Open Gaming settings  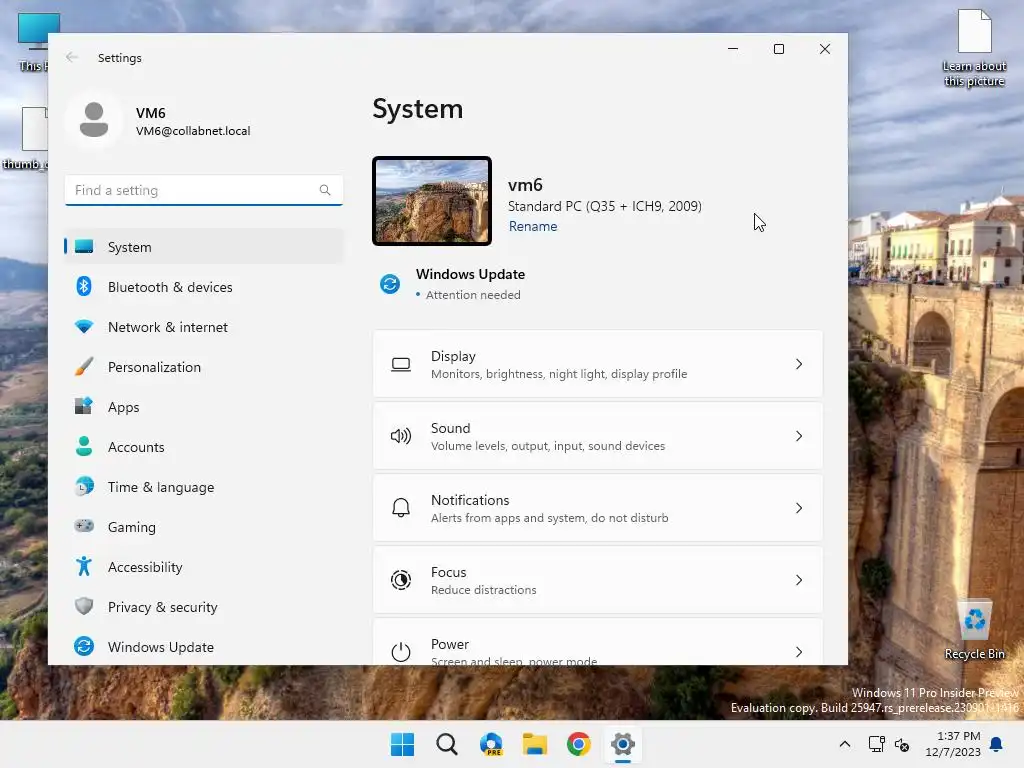[x=204, y=527]
